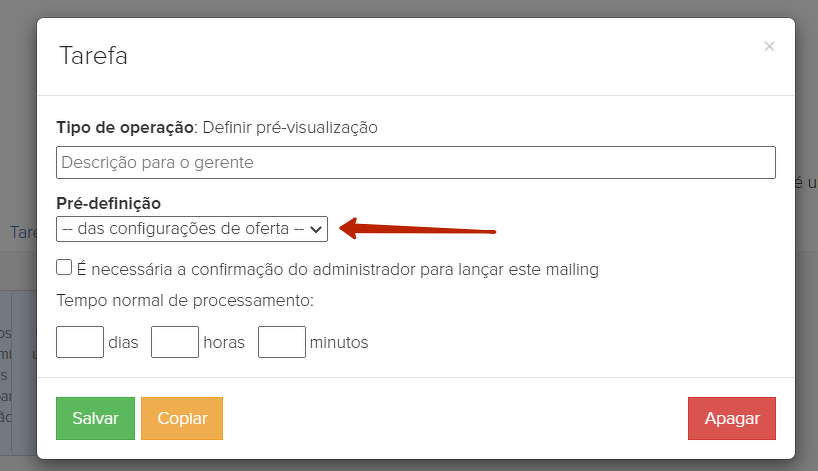Close the Tarefa dialog with the X
Screen dimensions: 818x471
769,46
